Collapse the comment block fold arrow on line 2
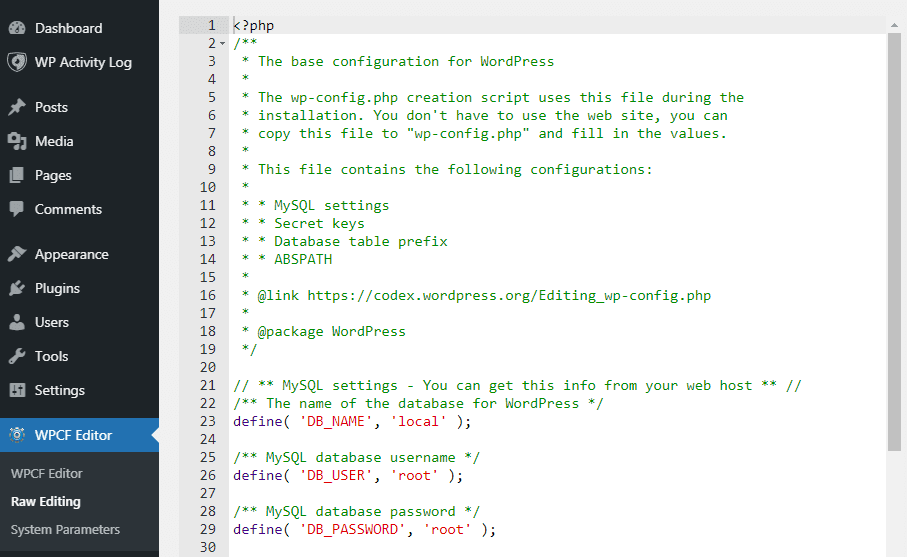This screenshot has width=907, height=557. coord(222,43)
